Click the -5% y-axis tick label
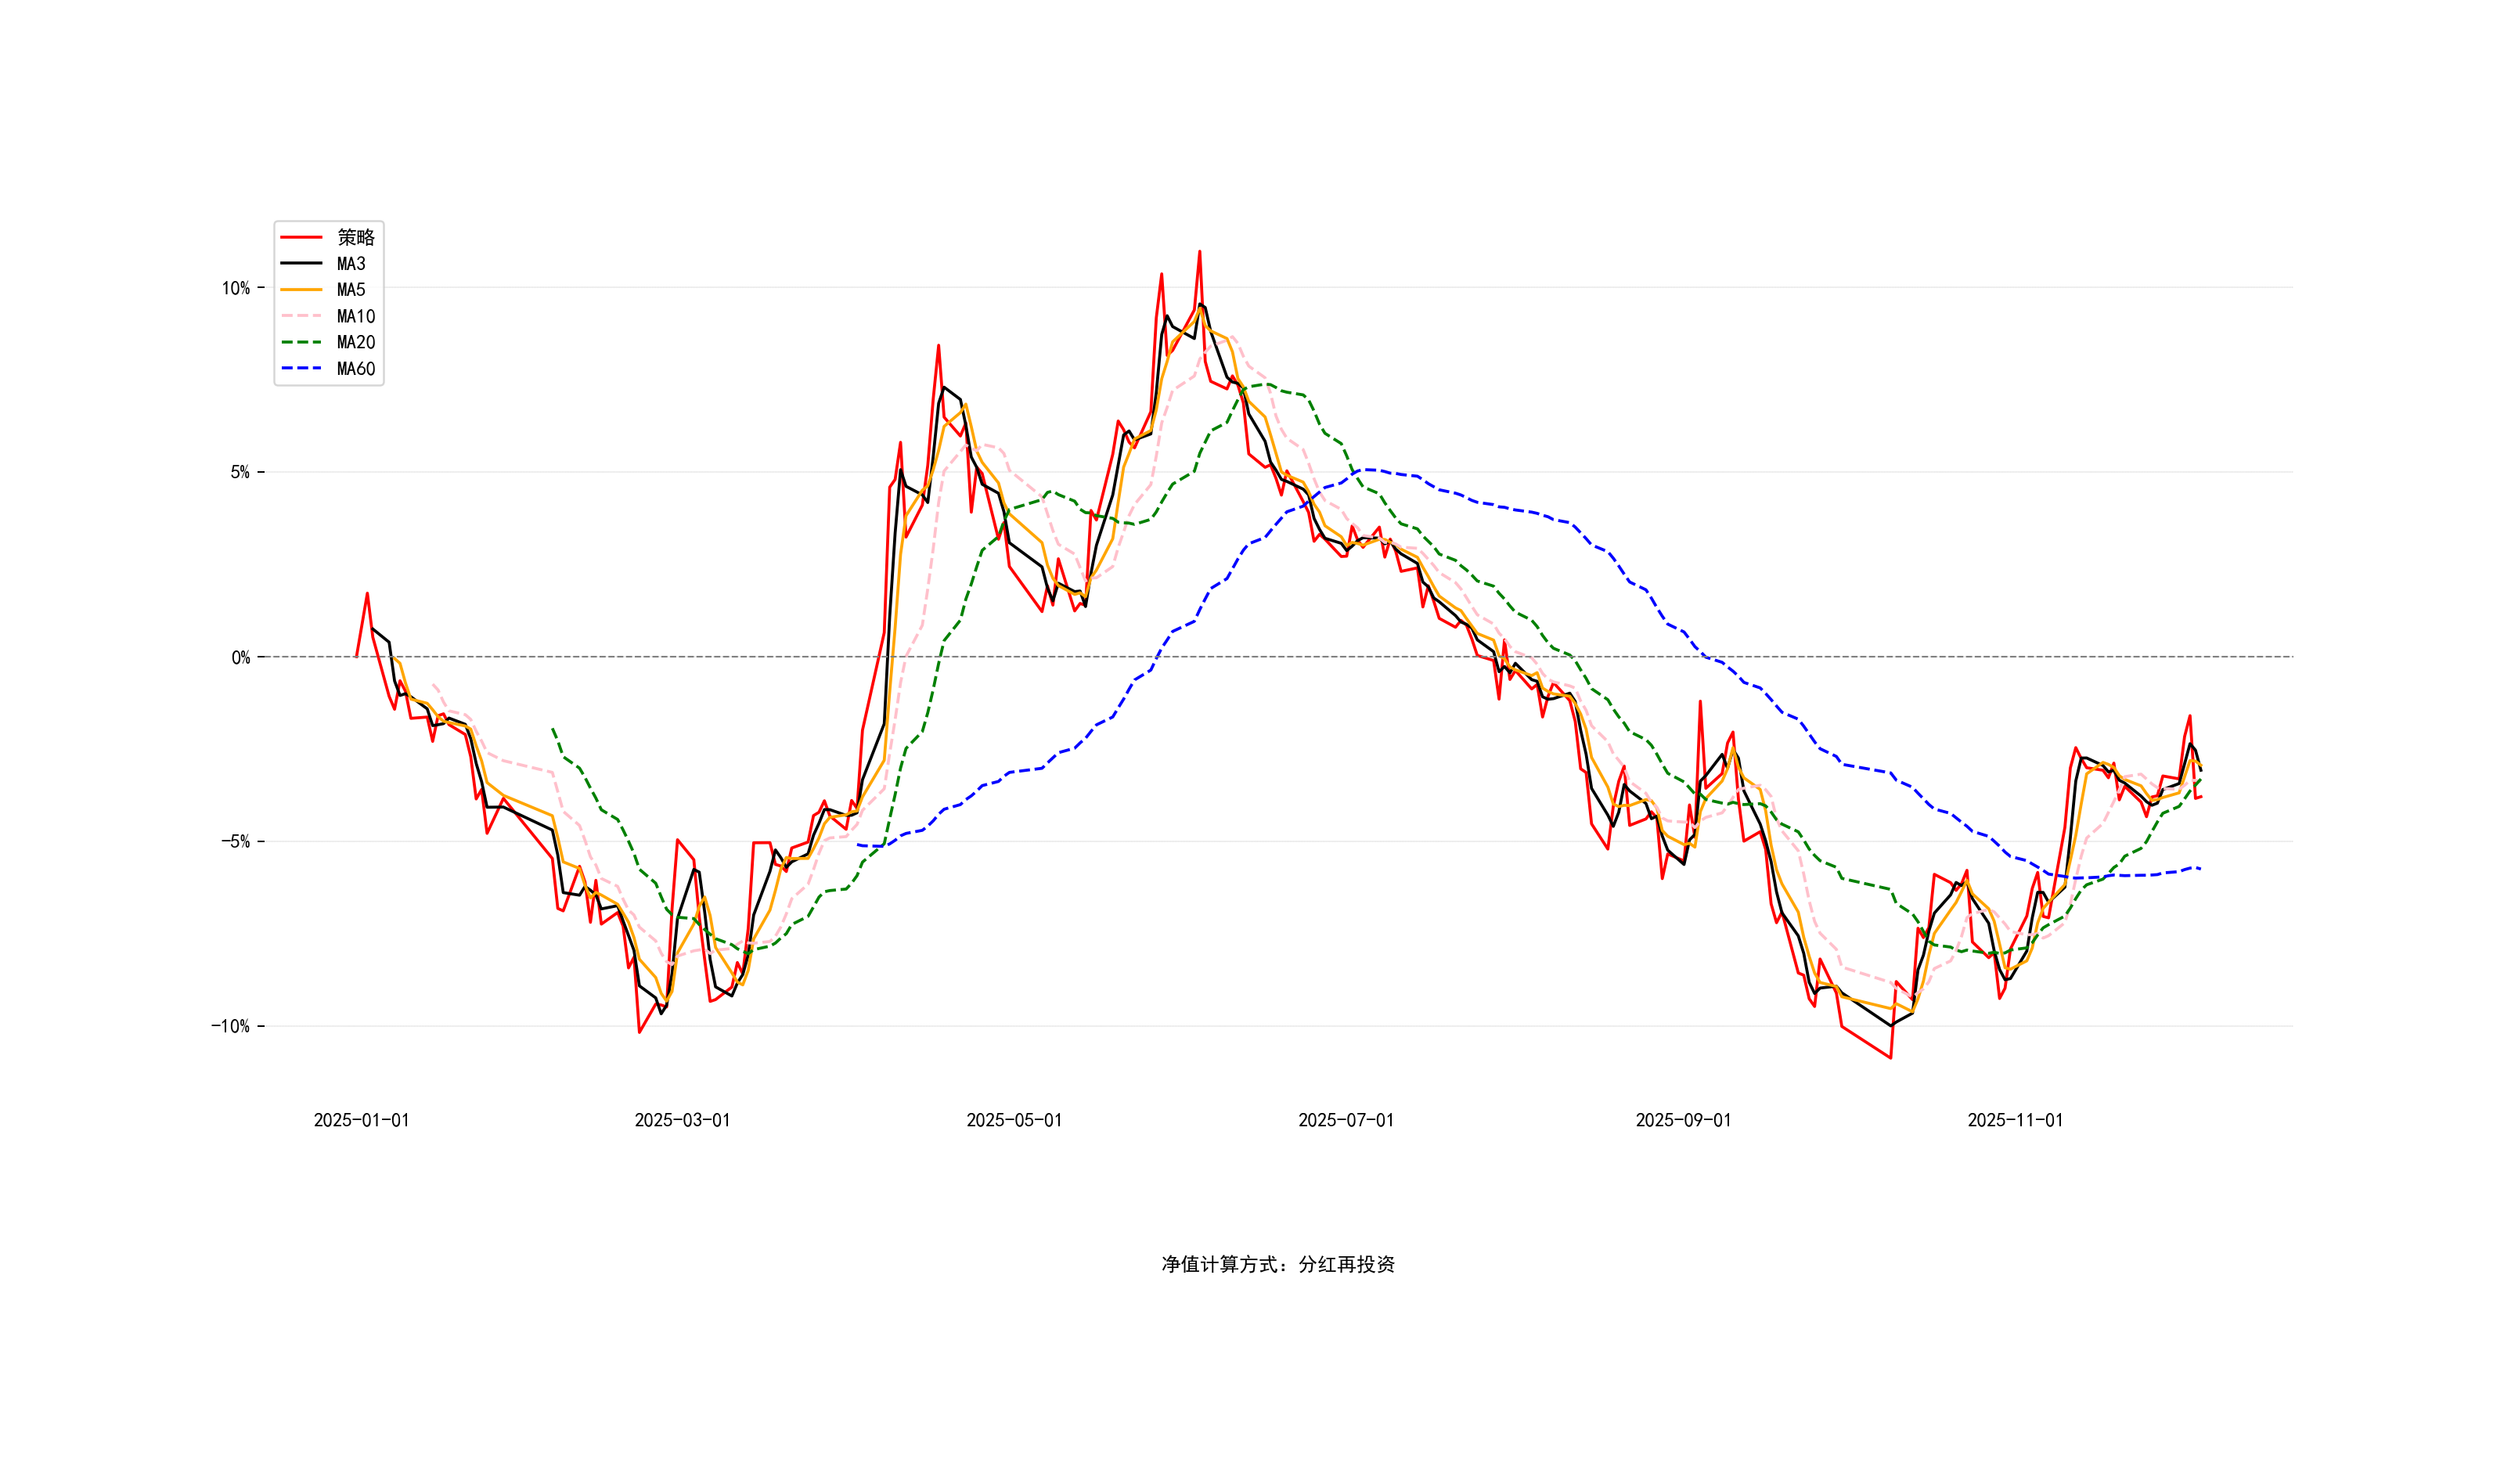The image size is (2504, 1484). point(235,841)
